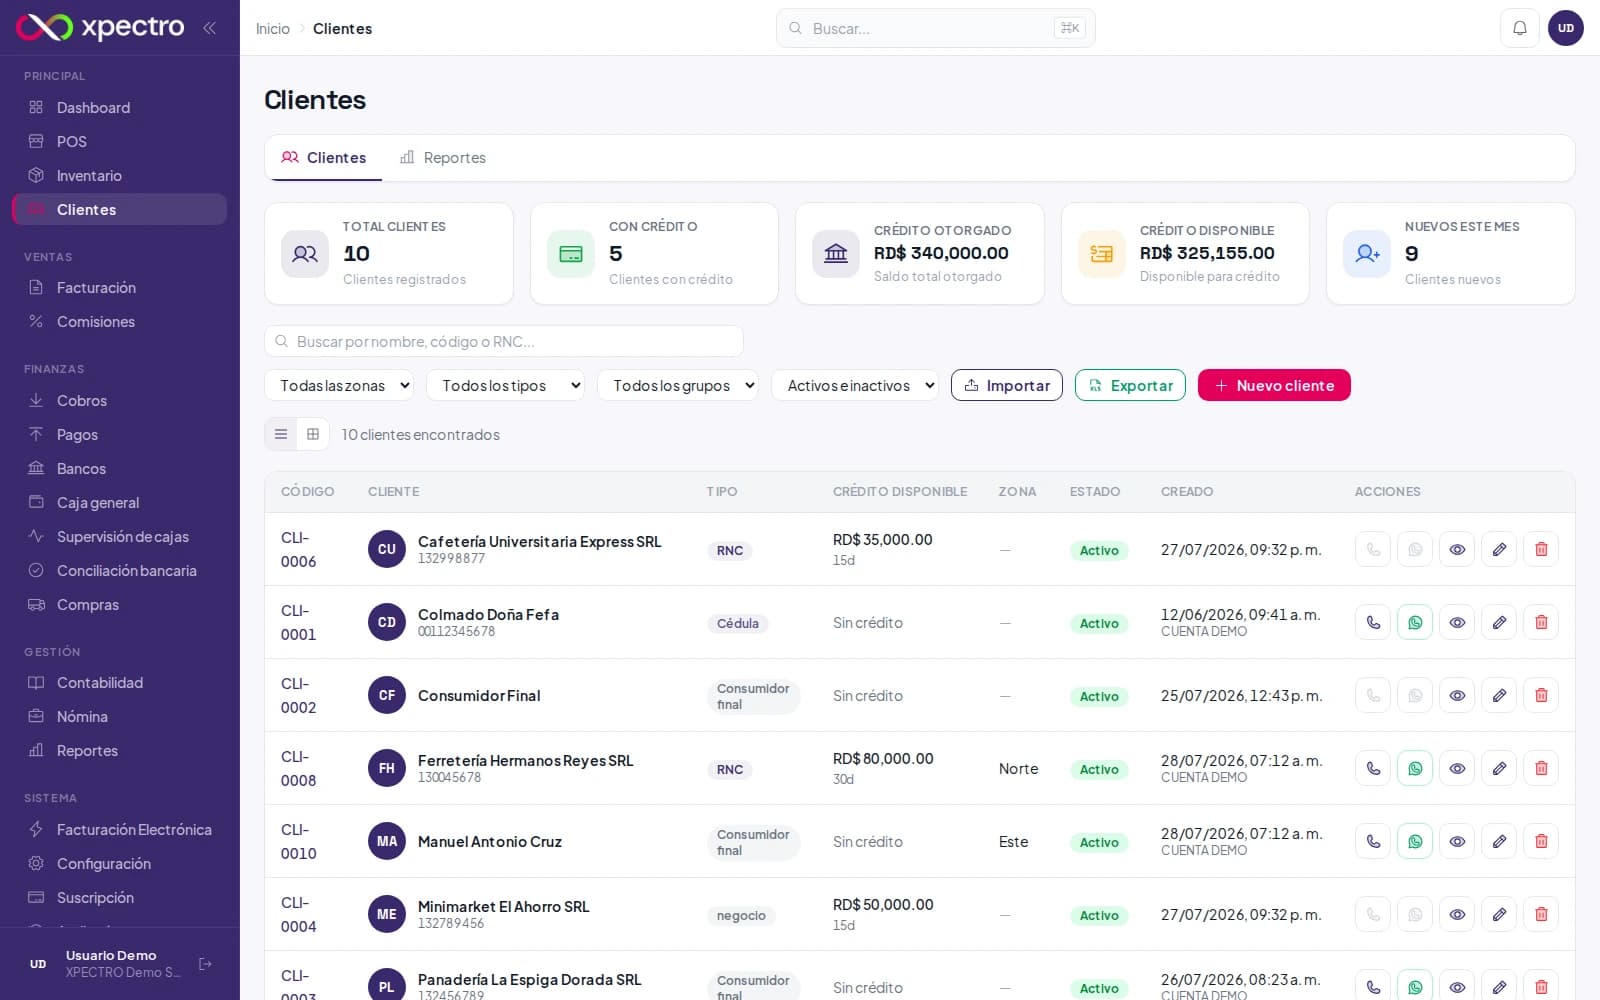The width and height of the screenshot is (1600, 1000).
Task: Call Colmado Doña Fefa phone icon
Action: pos(1373,622)
